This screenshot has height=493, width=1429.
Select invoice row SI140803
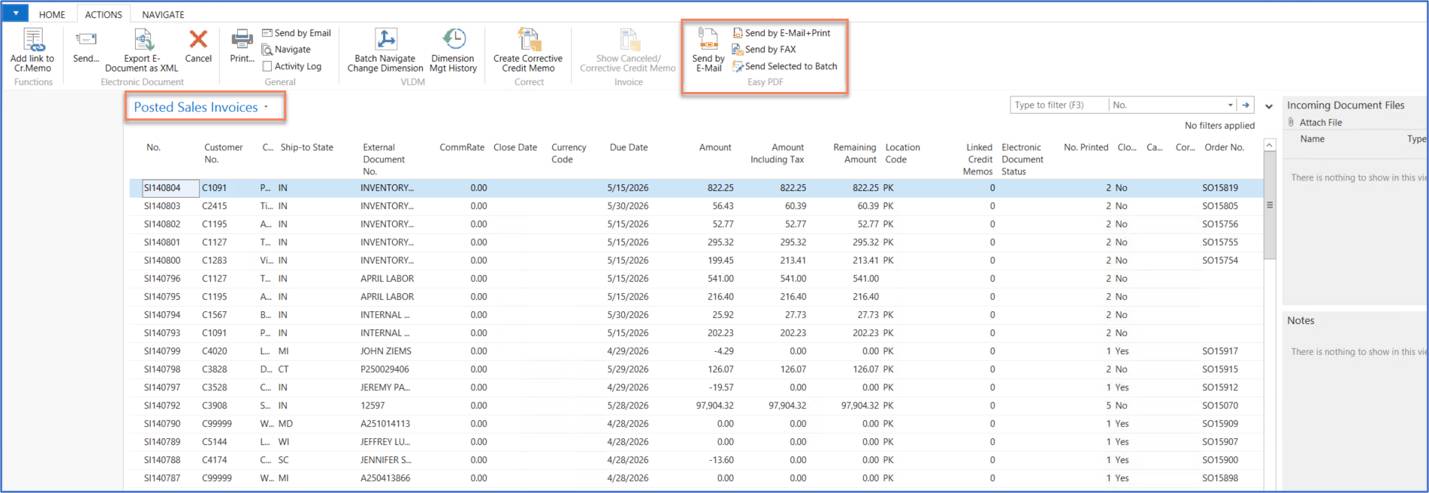point(698,206)
